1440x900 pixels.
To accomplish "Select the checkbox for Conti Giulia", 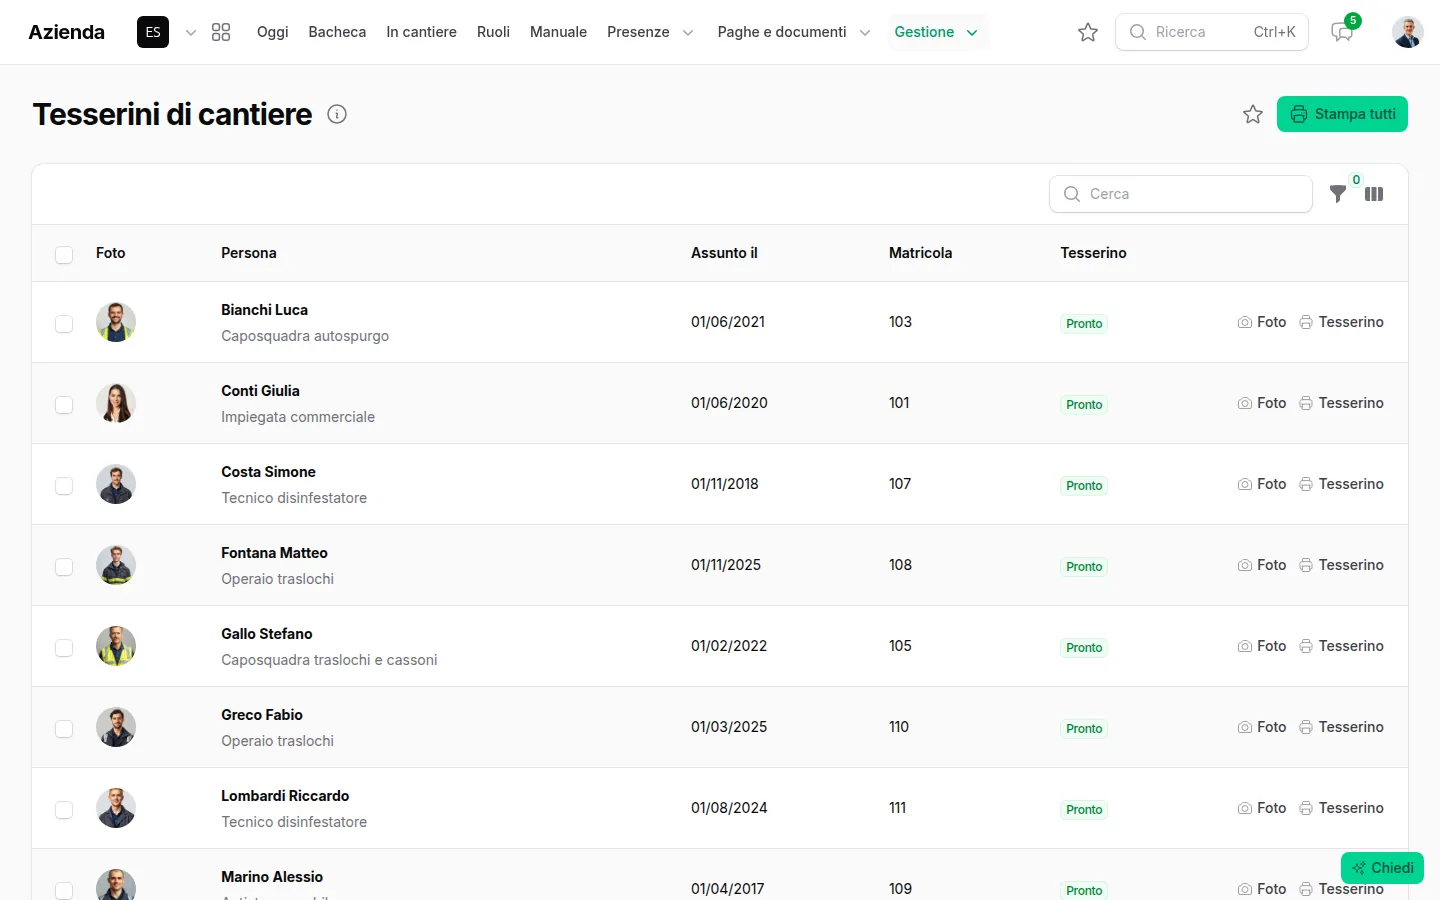I will coord(64,404).
